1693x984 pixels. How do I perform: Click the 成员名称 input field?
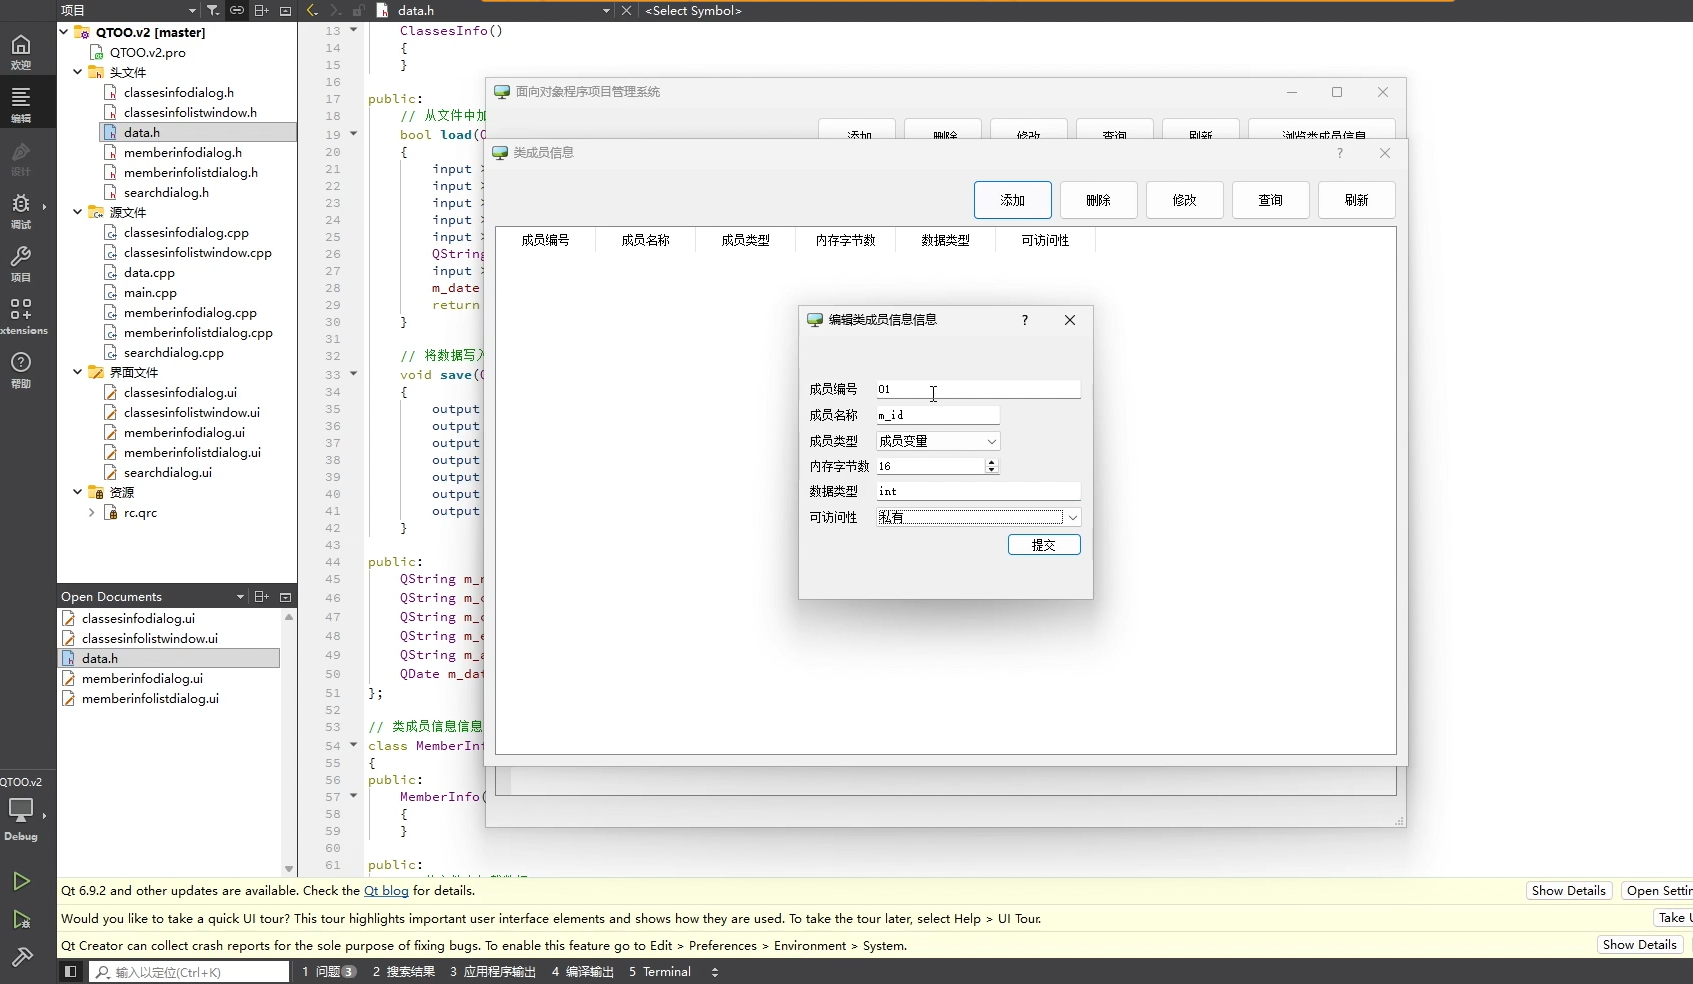click(x=938, y=415)
